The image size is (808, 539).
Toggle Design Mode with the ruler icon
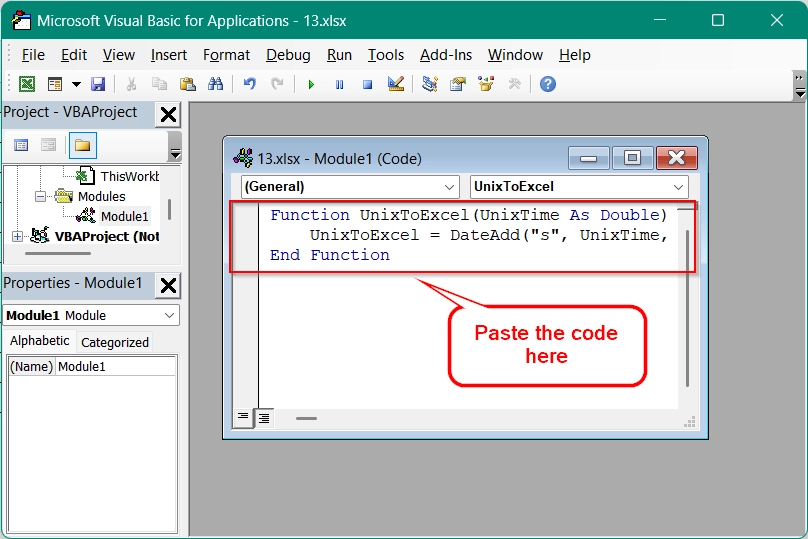(x=396, y=84)
